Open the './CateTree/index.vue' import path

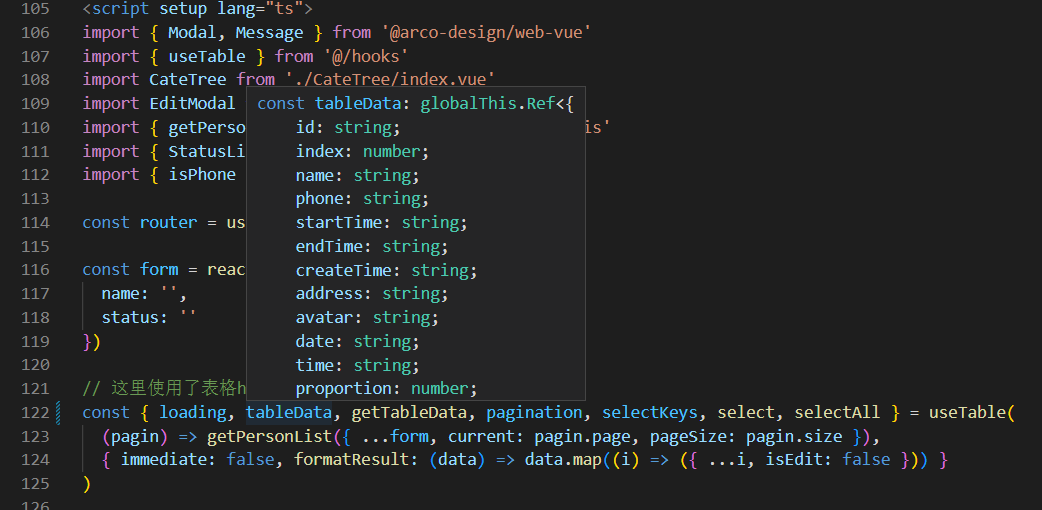390,80
